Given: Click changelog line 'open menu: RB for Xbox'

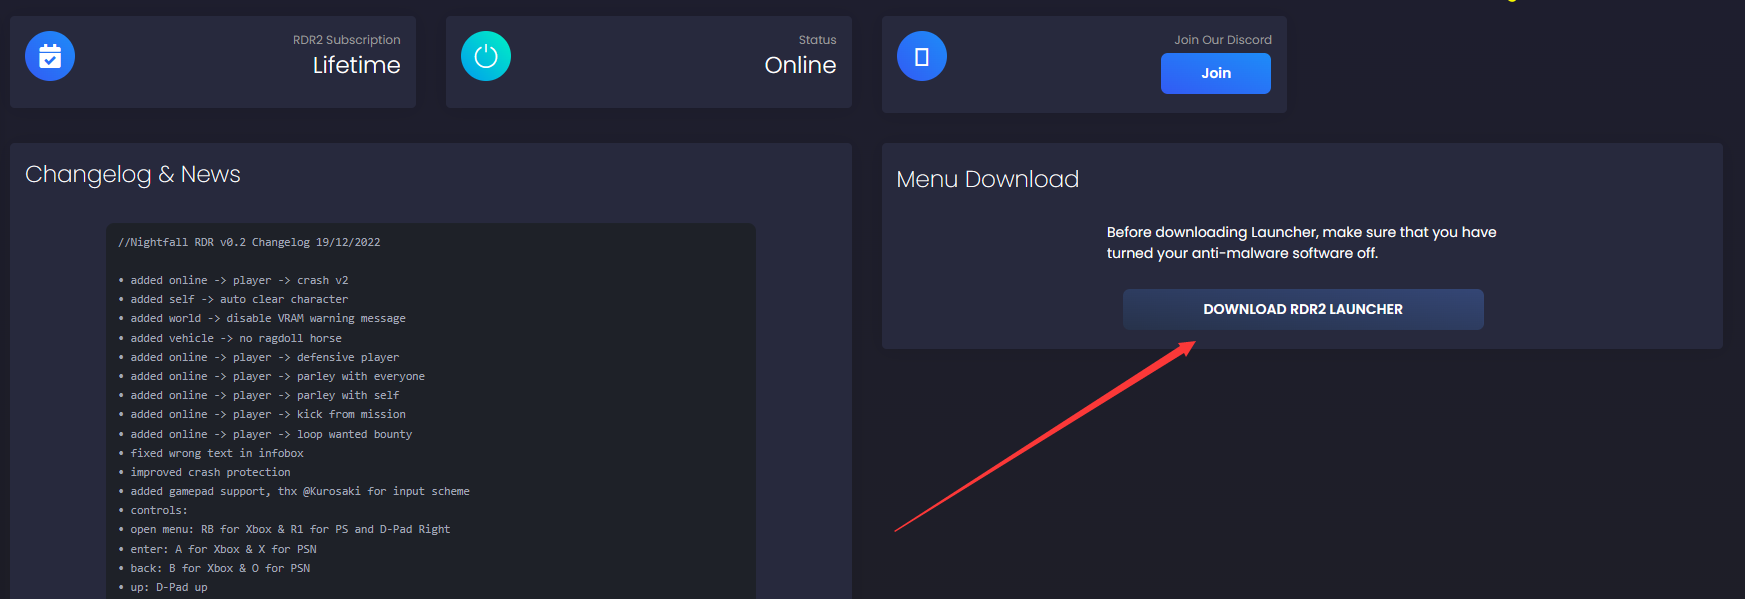Looking at the screenshot, I should 285,529.
